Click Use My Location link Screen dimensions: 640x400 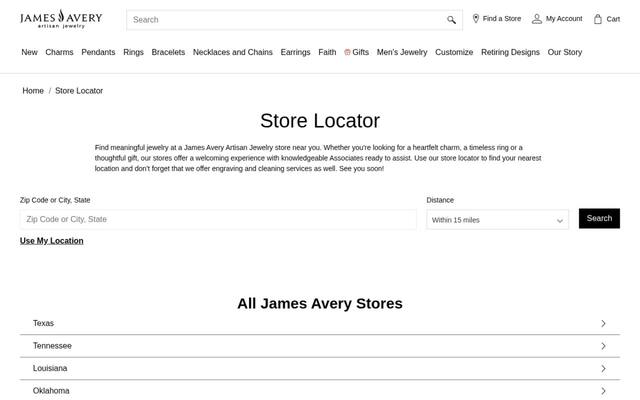pos(51,241)
